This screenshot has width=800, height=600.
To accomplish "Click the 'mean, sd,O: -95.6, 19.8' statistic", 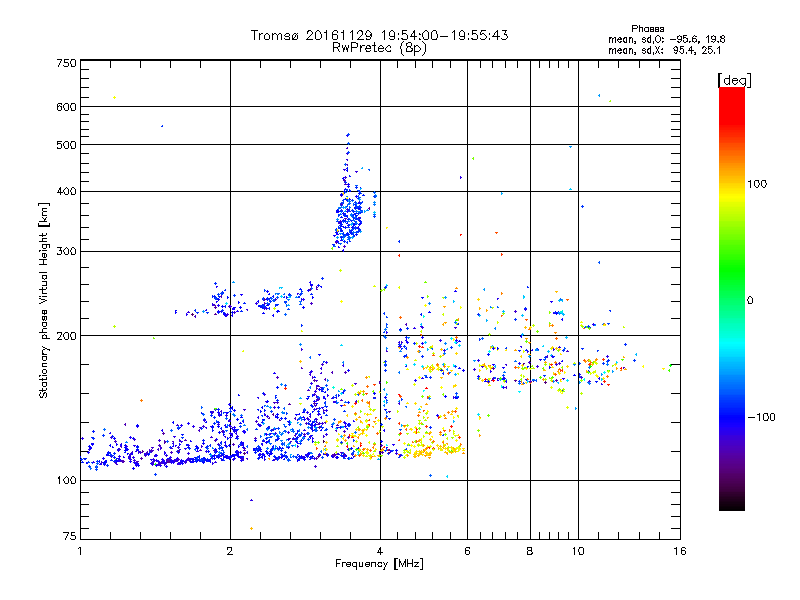I will (x=666, y=39).
